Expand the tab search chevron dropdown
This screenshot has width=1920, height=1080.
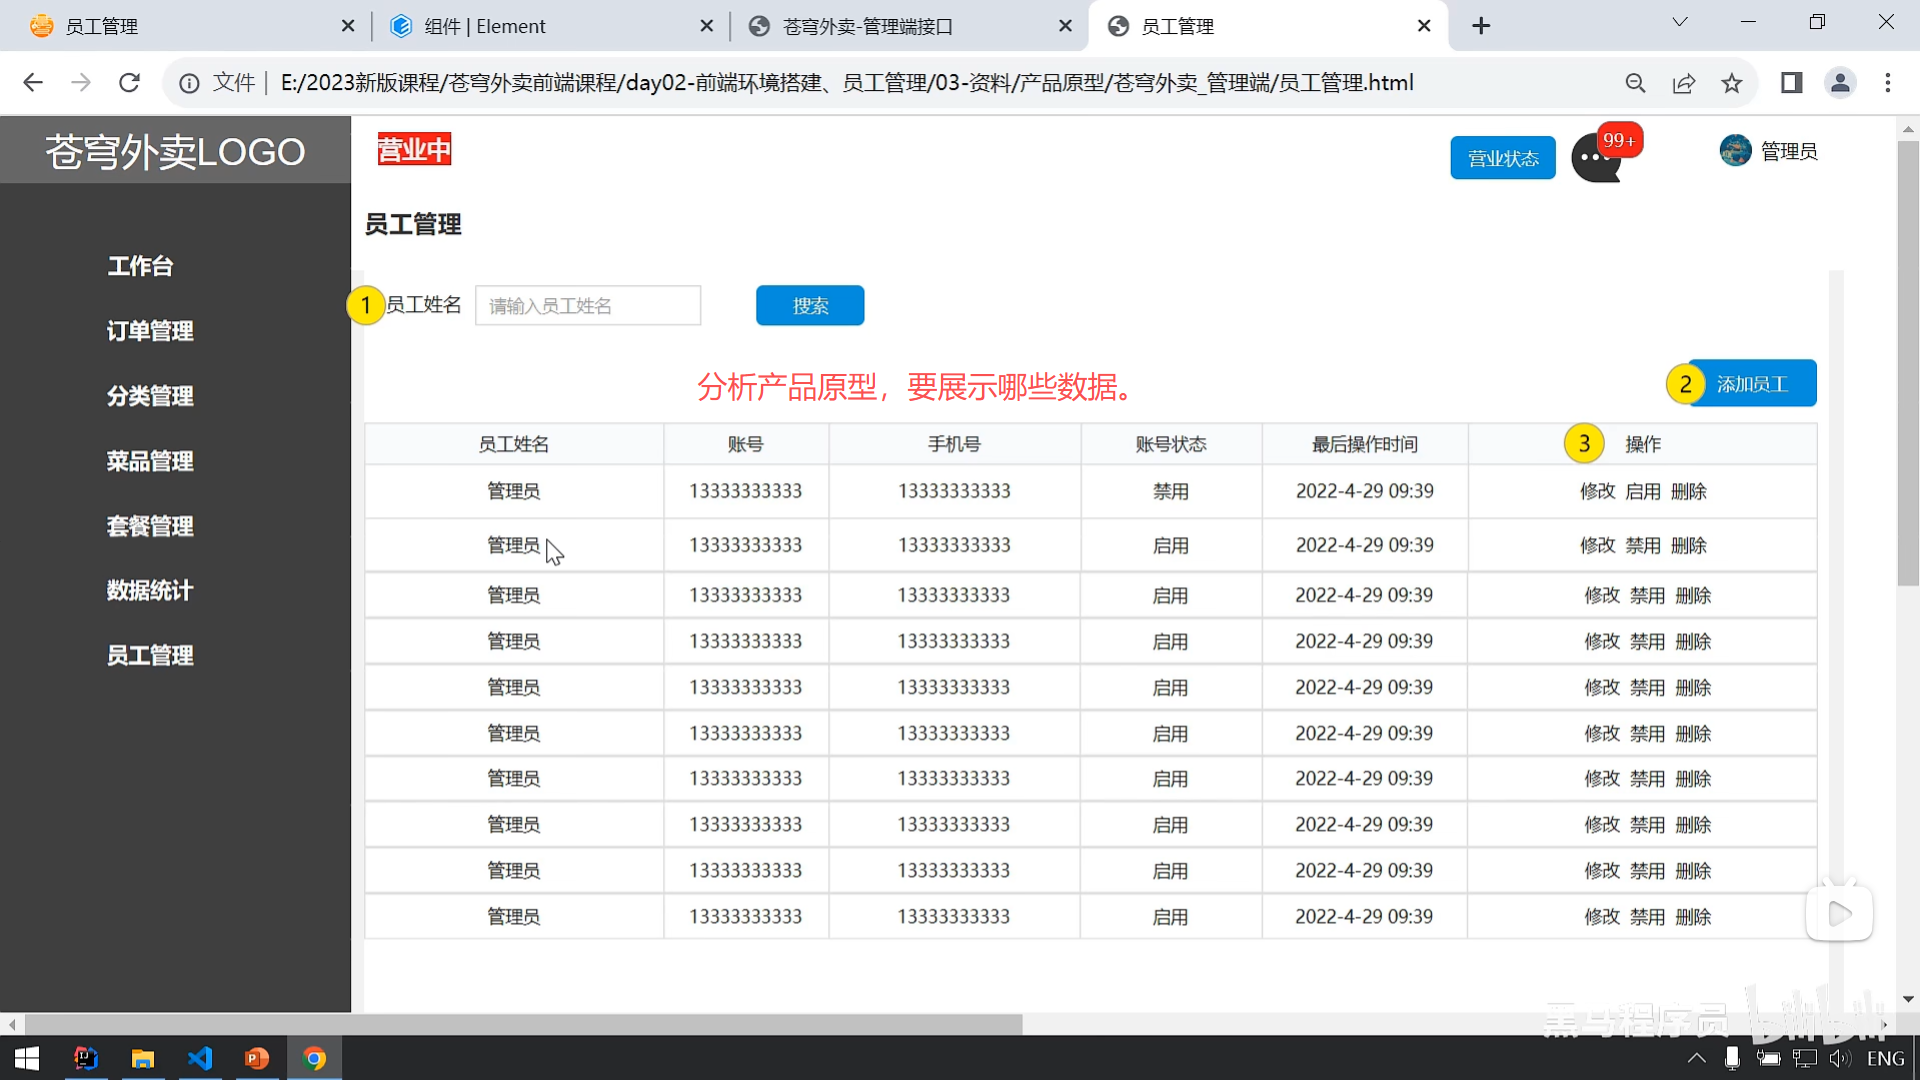(x=1680, y=22)
